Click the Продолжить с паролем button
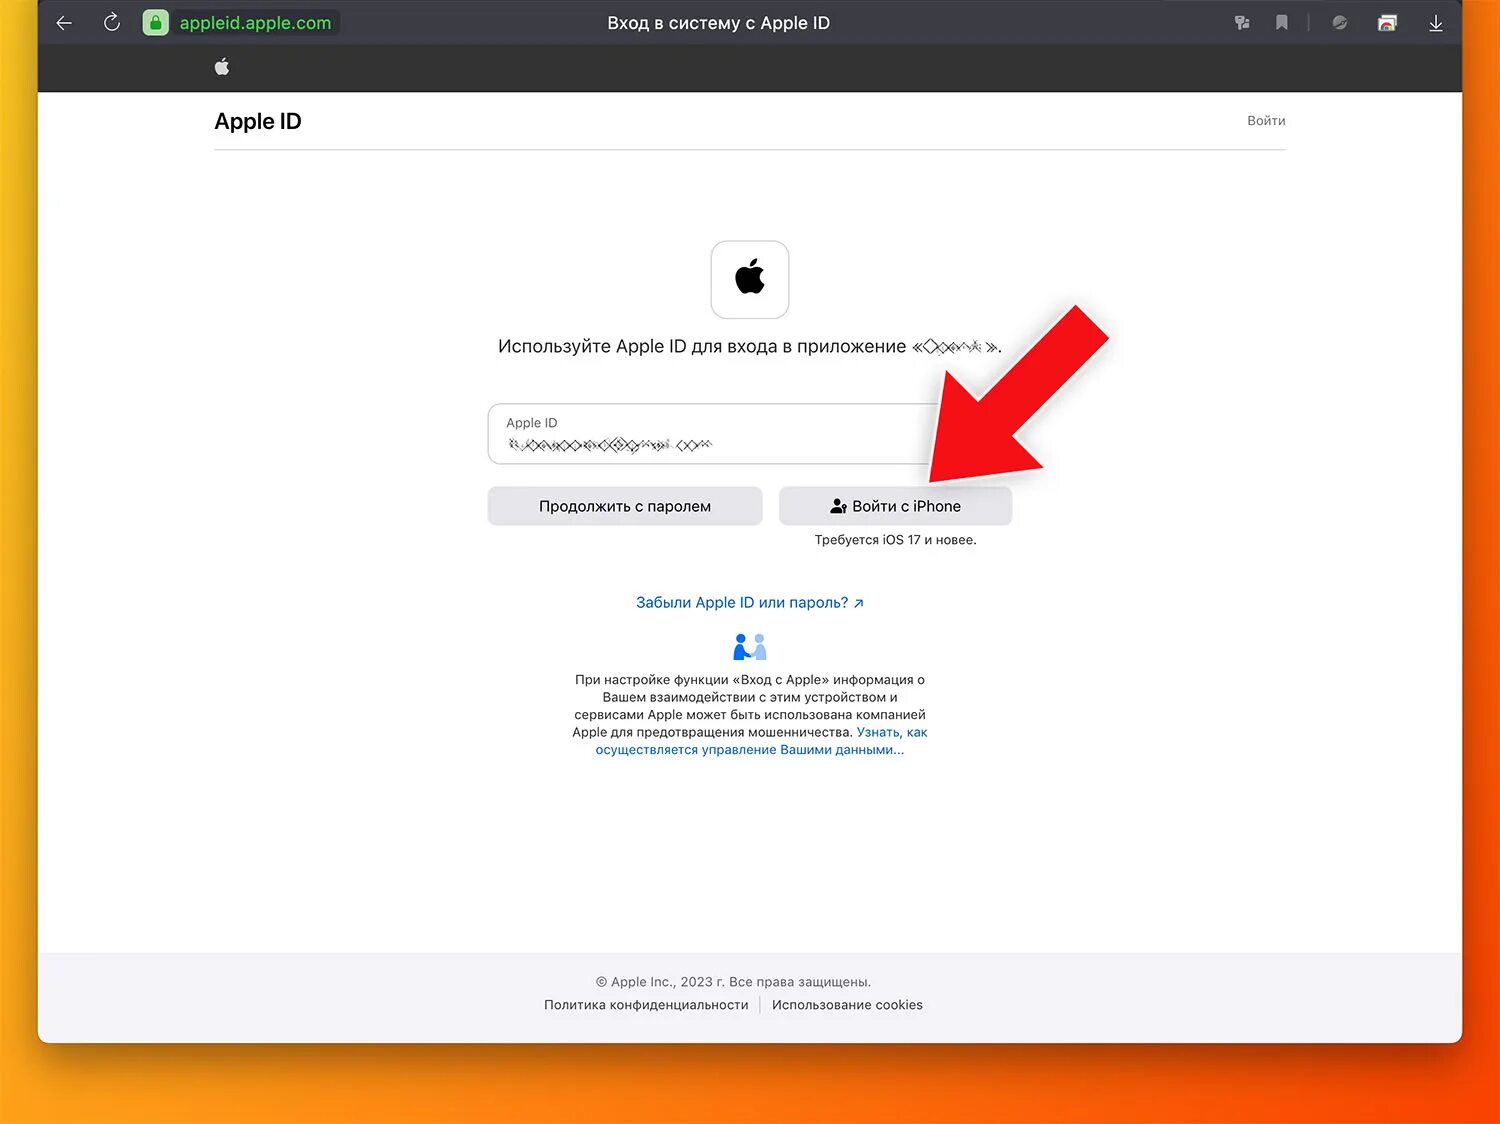The height and width of the screenshot is (1124, 1500). 625,506
